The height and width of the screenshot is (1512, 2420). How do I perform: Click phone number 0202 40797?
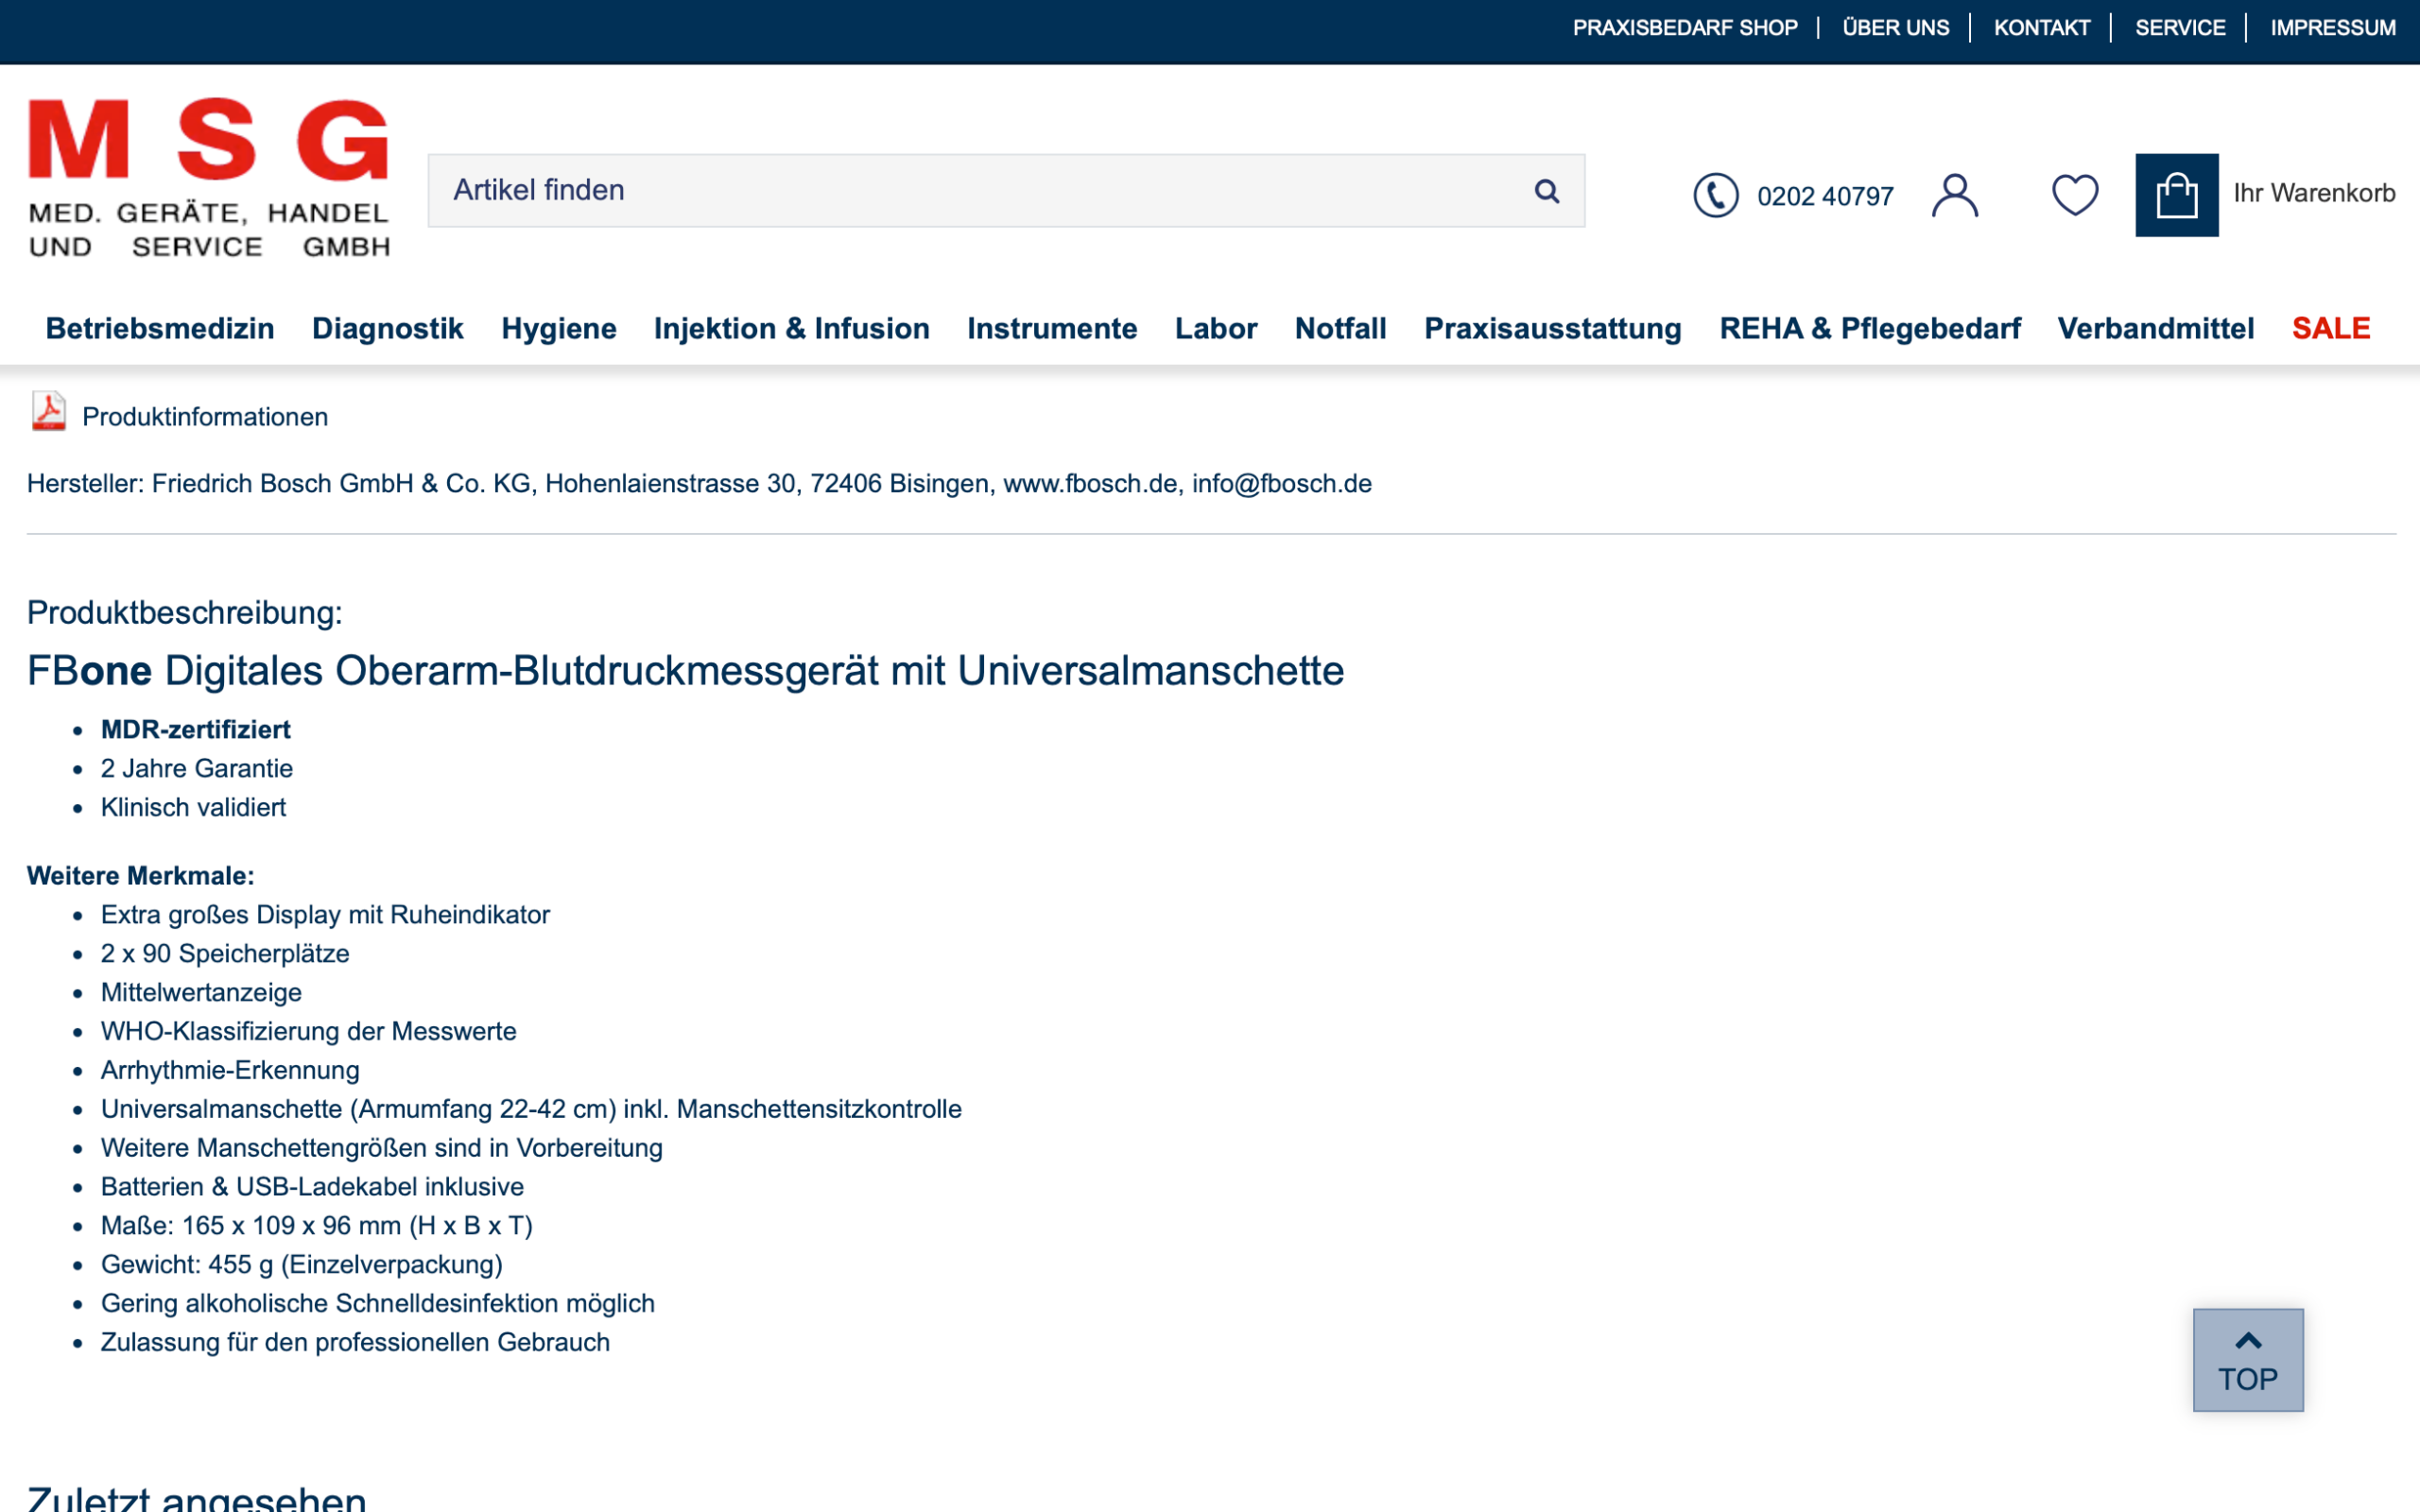[x=1825, y=196]
